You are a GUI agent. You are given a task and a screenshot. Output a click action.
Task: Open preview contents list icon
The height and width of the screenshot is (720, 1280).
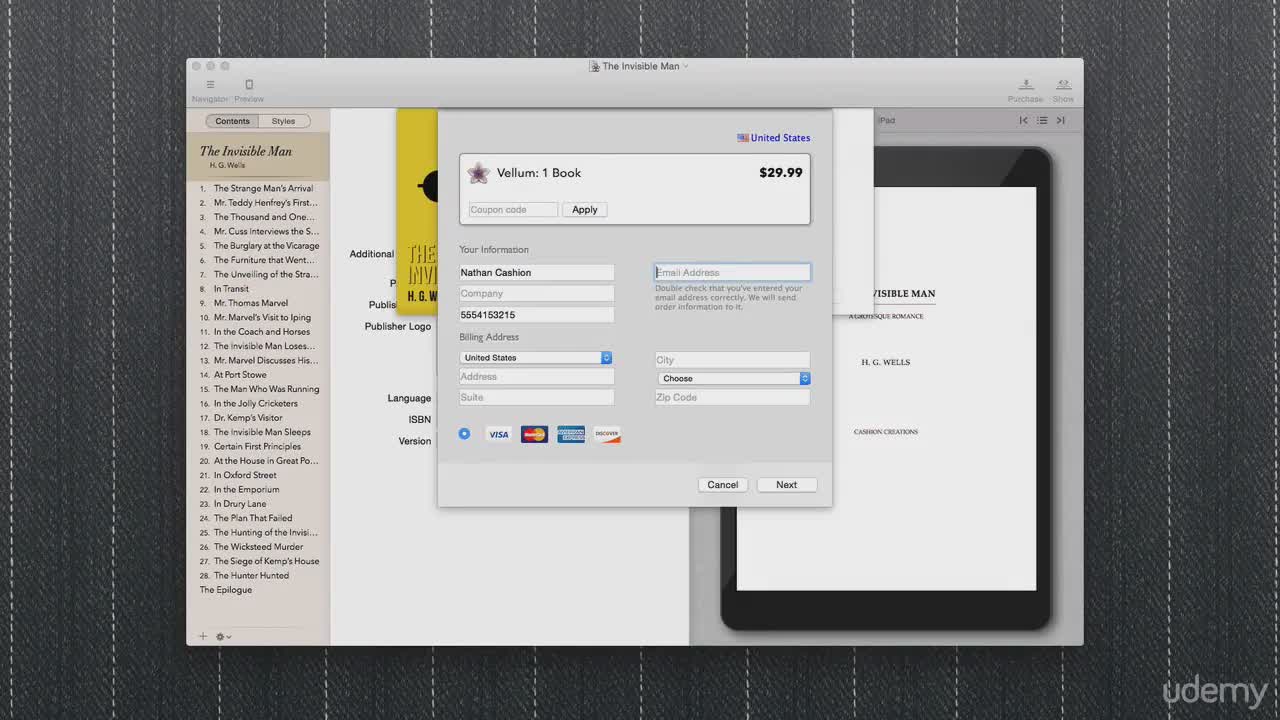(x=1042, y=120)
